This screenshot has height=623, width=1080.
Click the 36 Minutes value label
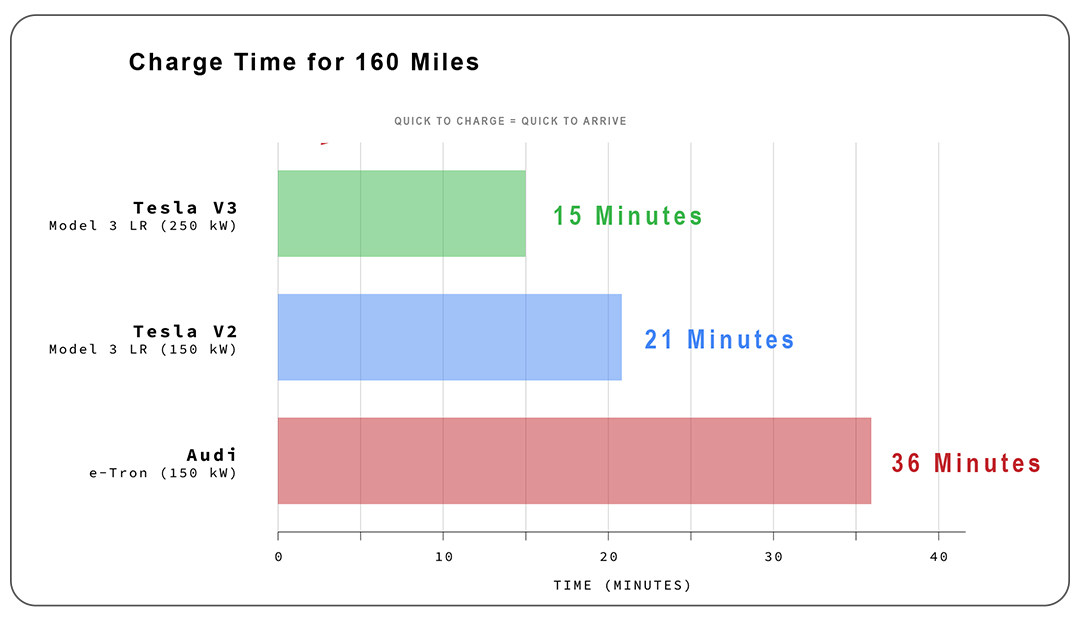coord(966,464)
